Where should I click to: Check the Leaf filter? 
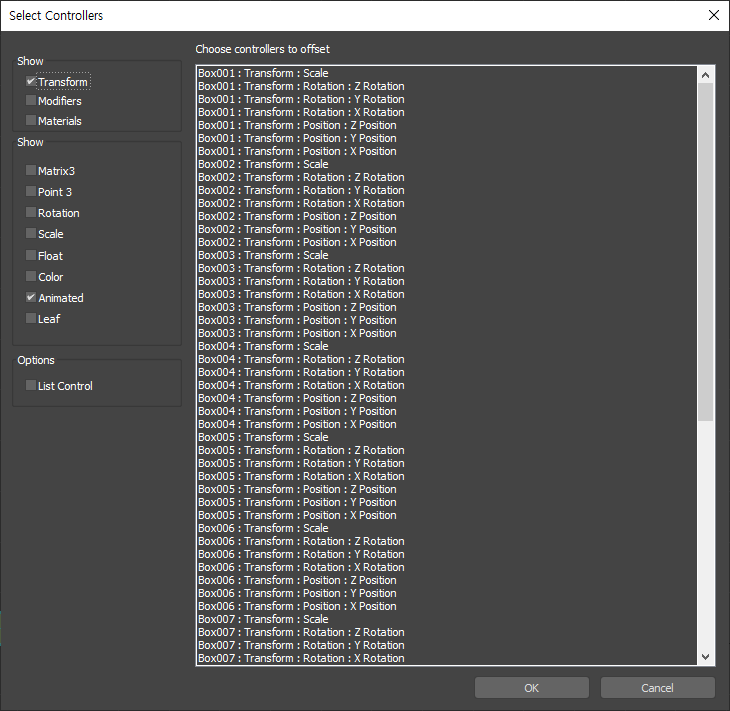31,318
